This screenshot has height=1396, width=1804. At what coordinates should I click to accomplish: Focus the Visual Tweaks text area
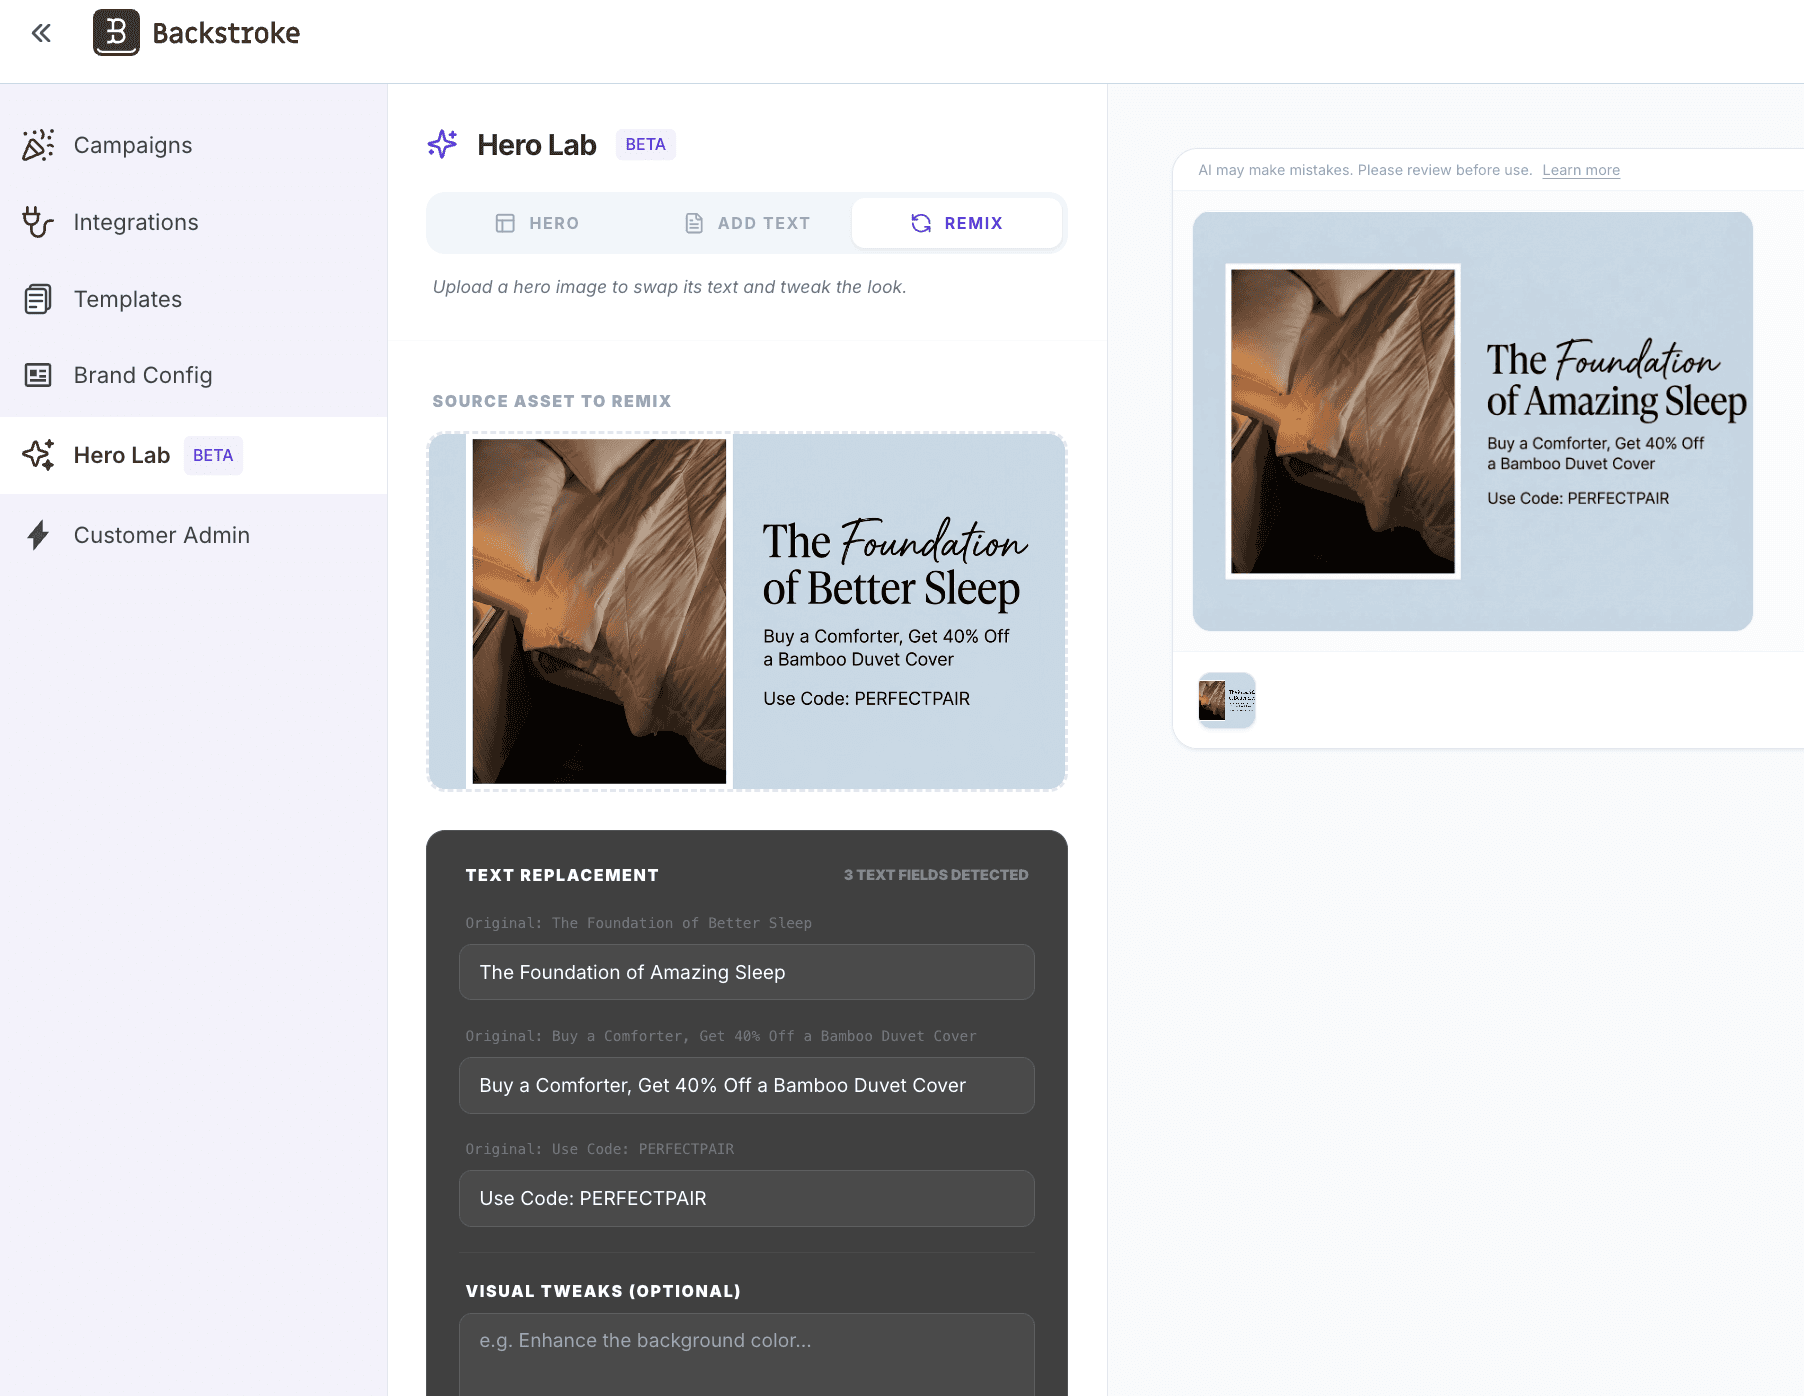click(747, 1355)
